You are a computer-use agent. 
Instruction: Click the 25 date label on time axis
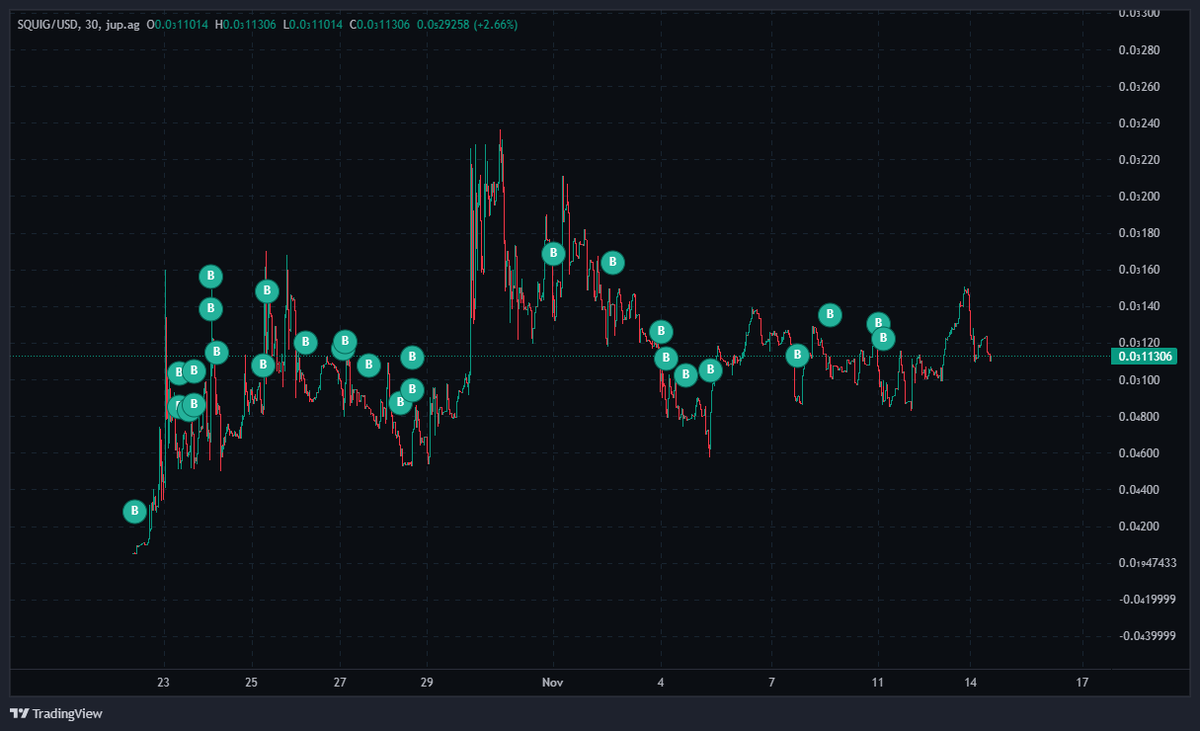[252, 683]
